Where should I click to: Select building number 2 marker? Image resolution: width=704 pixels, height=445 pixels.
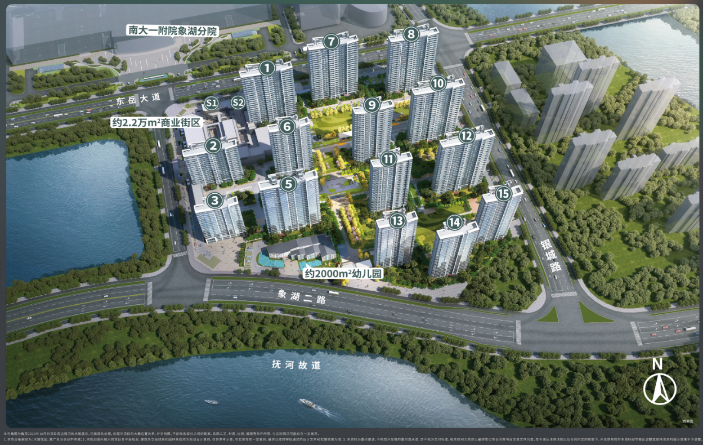click(213, 145)
